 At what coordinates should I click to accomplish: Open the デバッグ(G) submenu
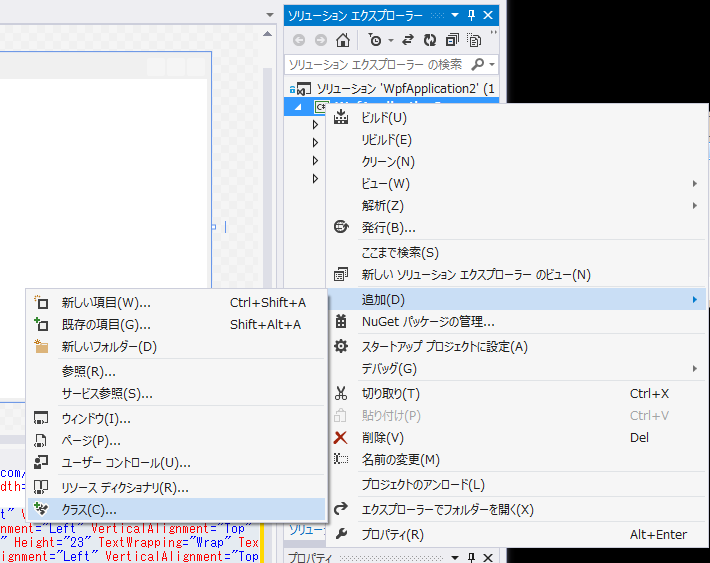pyautogui.click(x=517, y=369)
